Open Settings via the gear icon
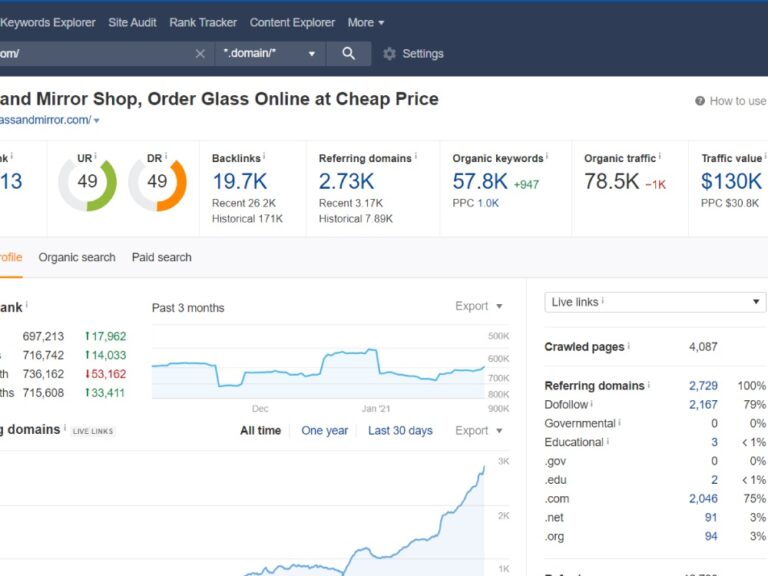The width and height of the screenshot is (768, 576). (x=389, y=54)
